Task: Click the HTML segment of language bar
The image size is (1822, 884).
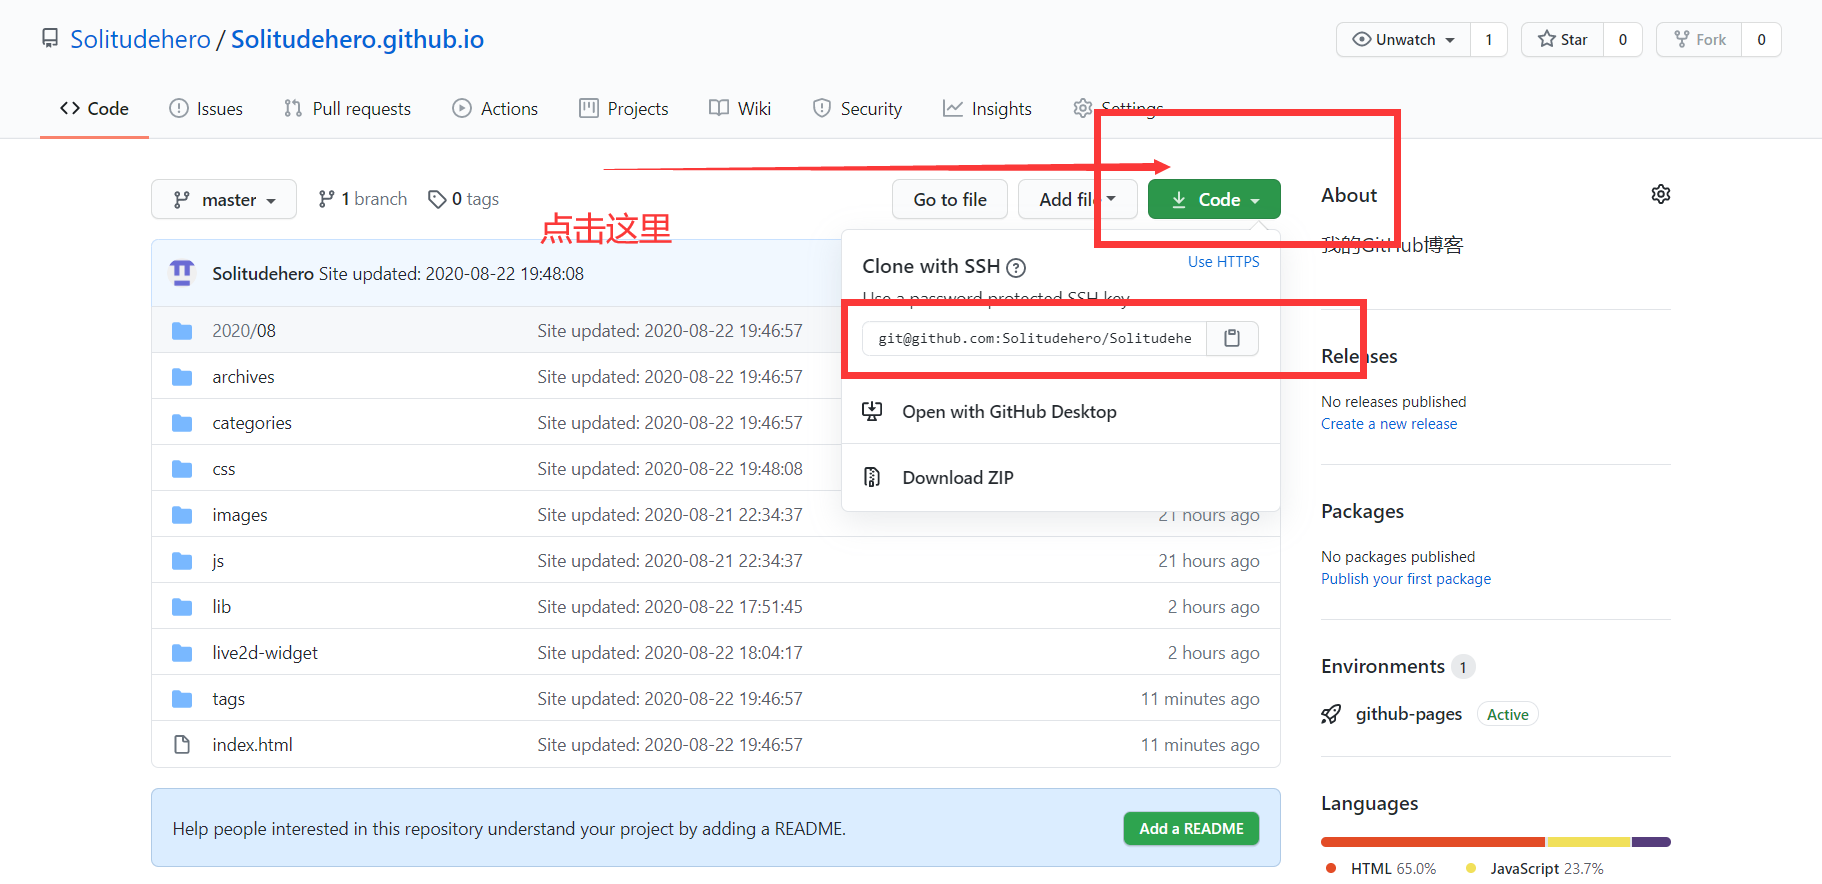Action: point(1432,842)
